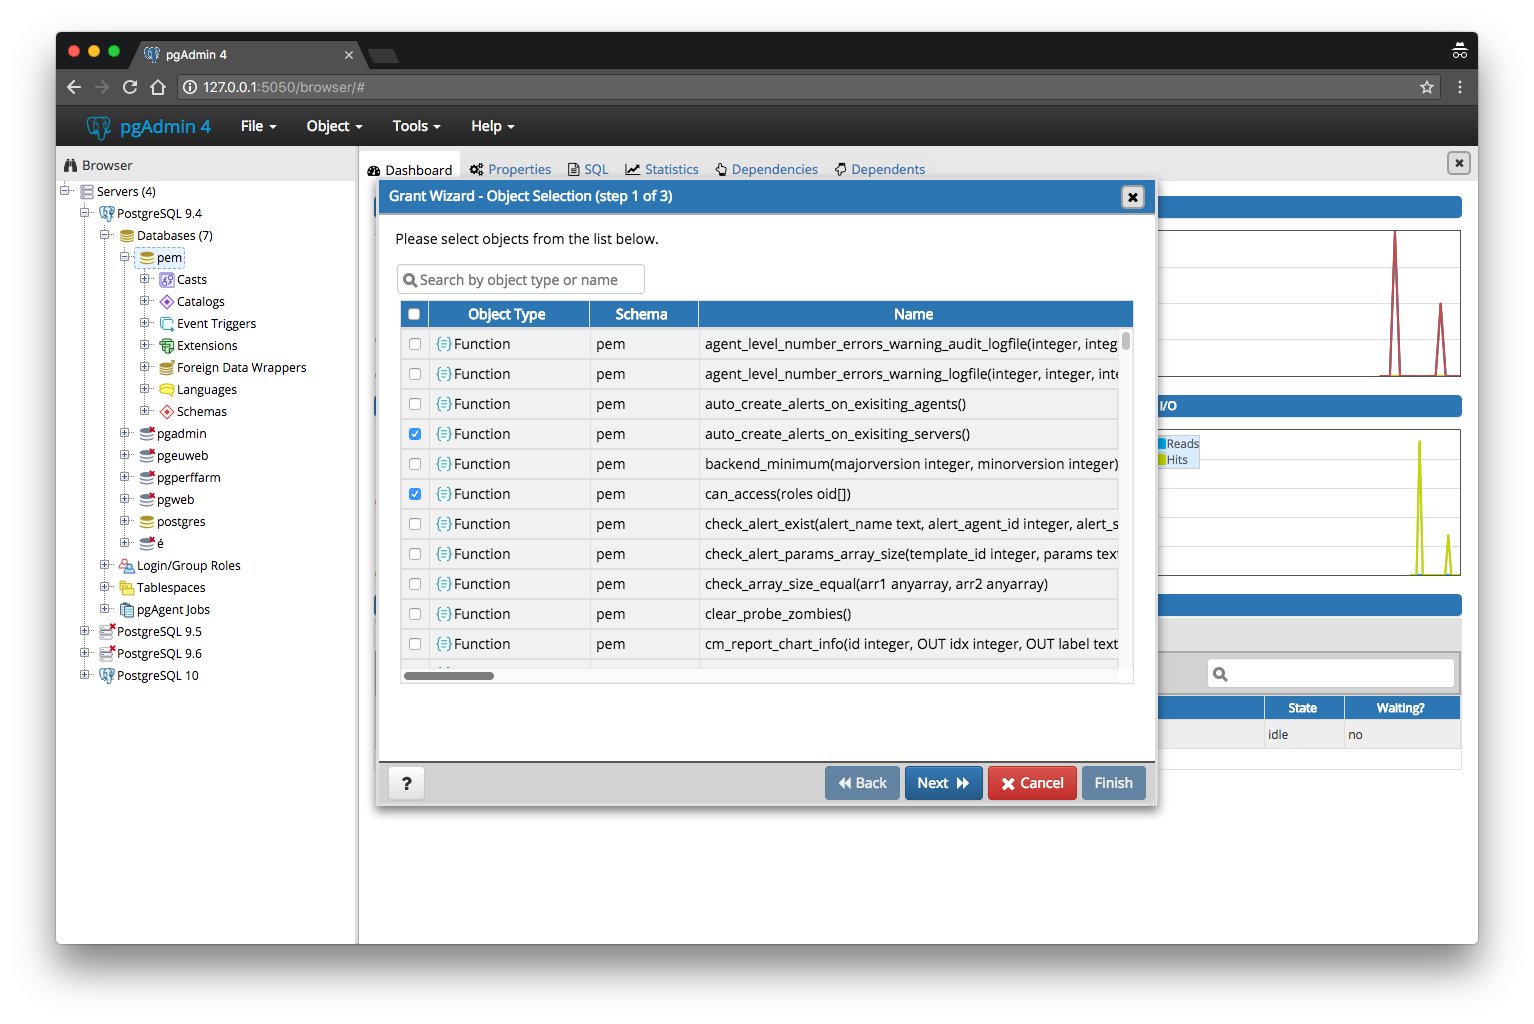Check auto_create_alerts_on_exisiting_agents() checkbox
This screenshot has height=1024, width=1534.
(x=415, y=404)
